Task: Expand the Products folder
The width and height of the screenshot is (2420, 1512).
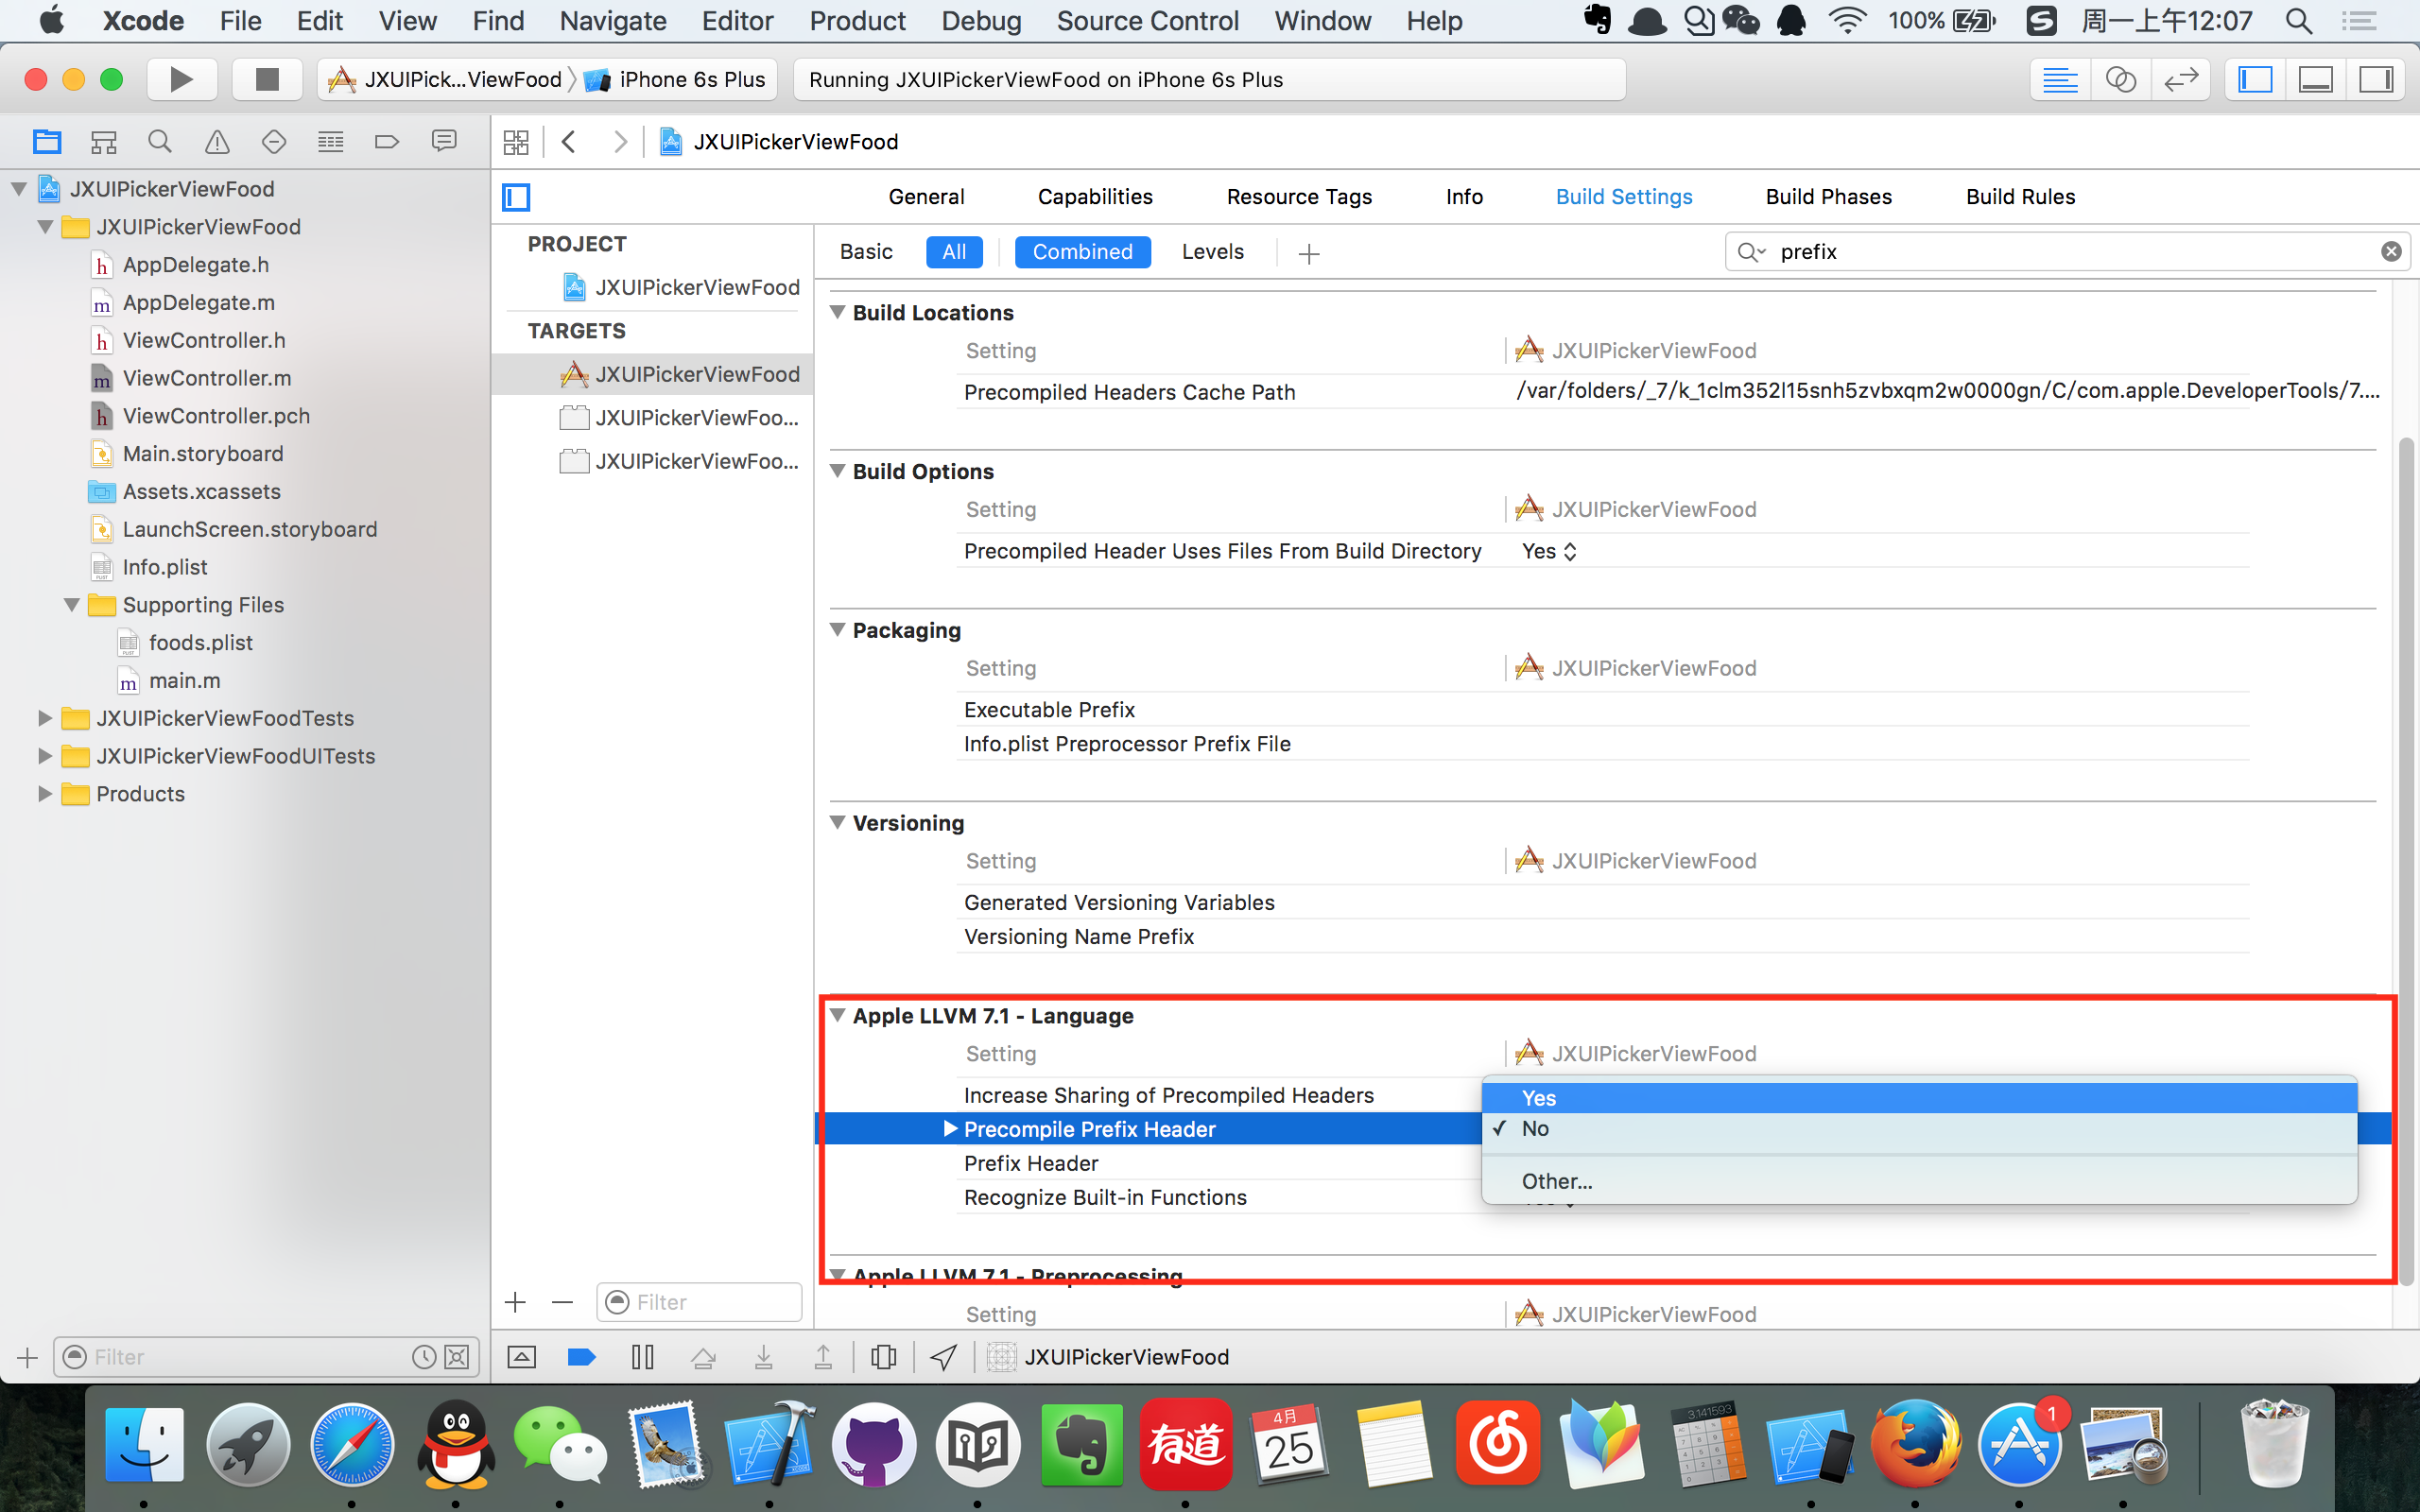Action: pyautogui.click(x=44, y=794)
